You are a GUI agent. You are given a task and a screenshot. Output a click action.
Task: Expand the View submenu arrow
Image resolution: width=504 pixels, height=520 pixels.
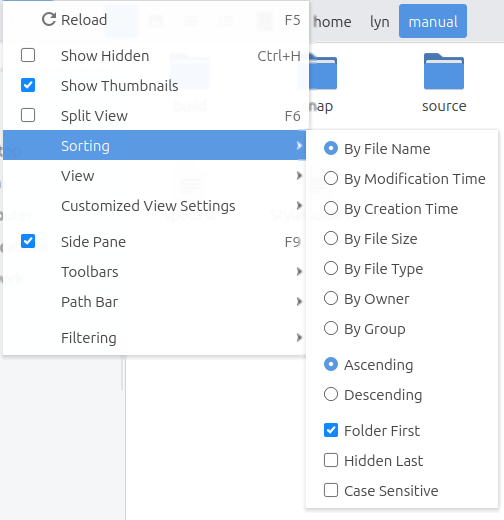click(x=299, y=176)
